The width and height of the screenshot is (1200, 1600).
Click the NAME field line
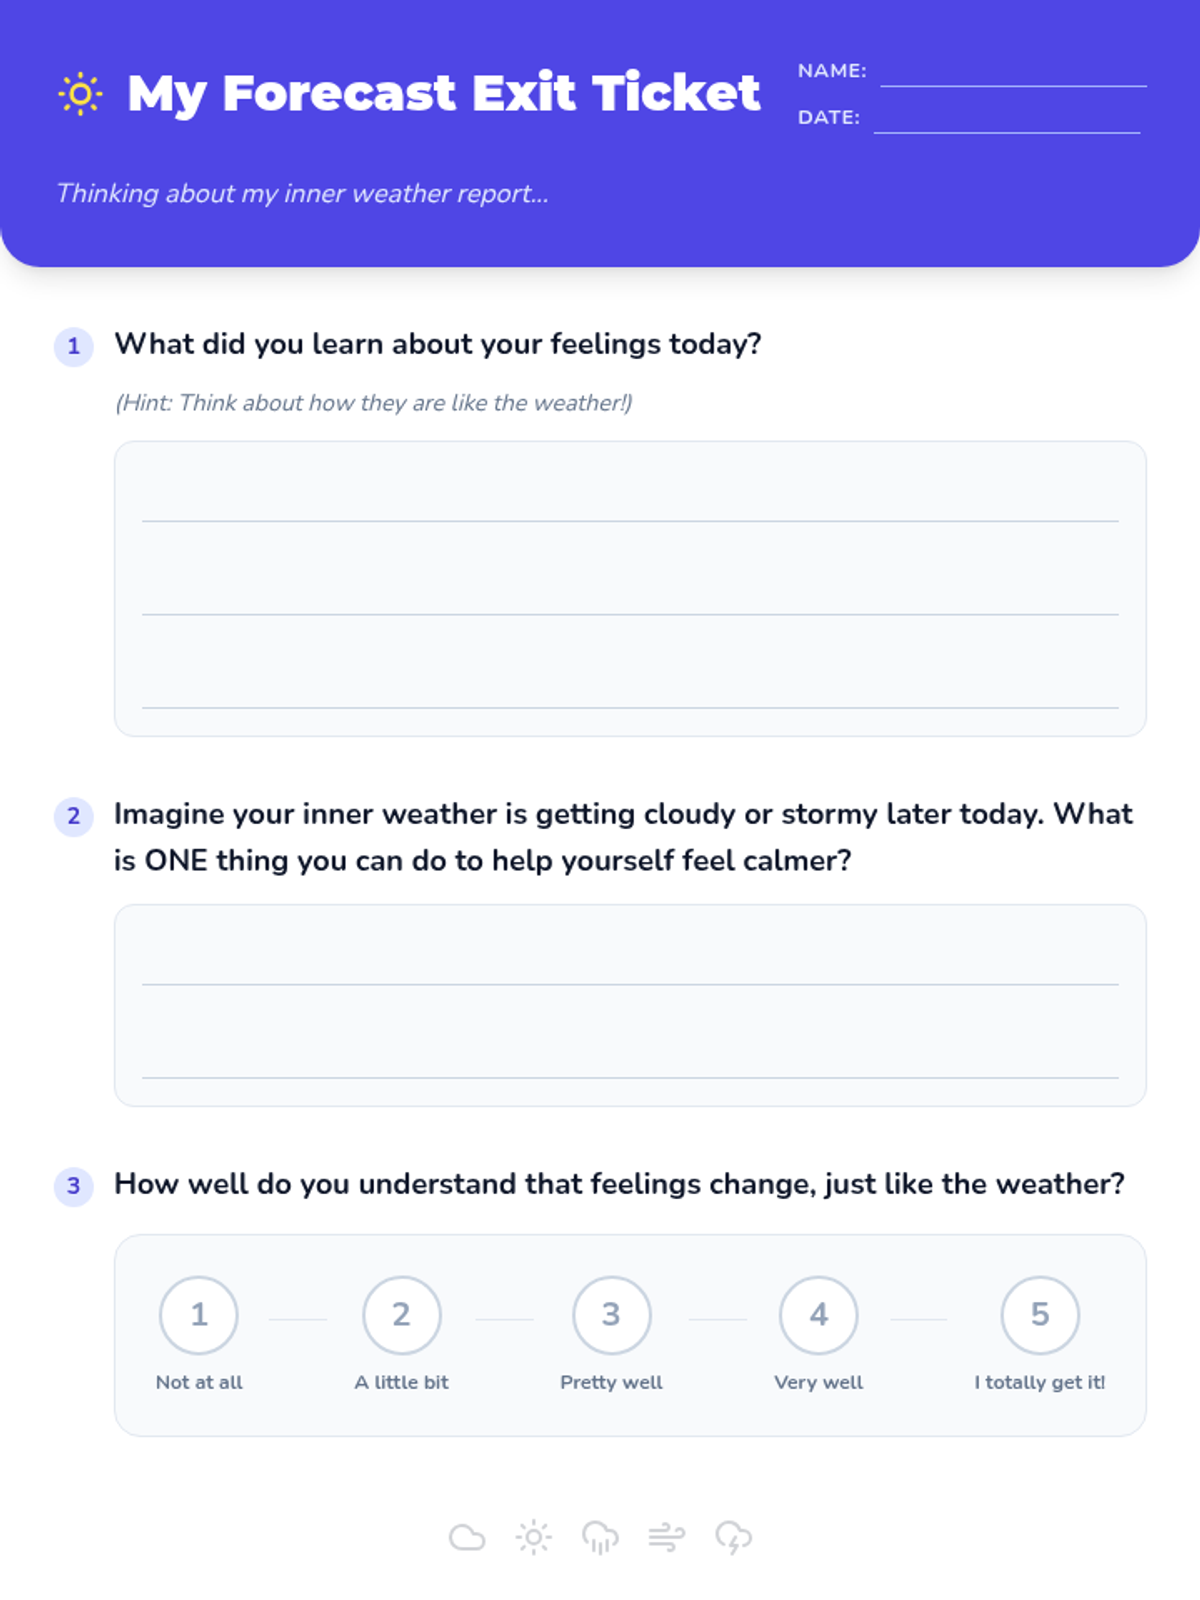pyautogui.click(x=1012, y=76)
